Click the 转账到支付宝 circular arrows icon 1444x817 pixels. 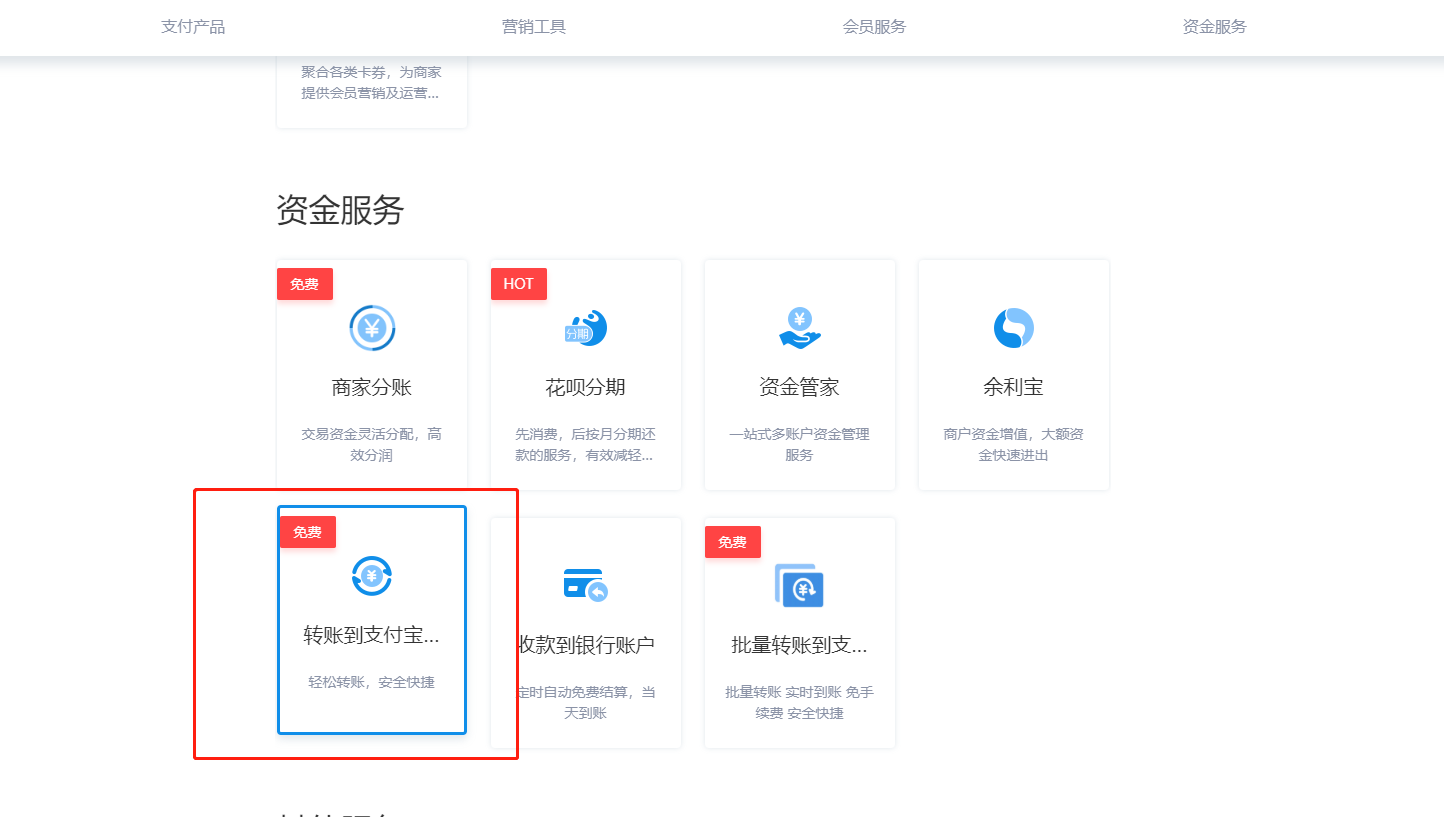(372, 576)
